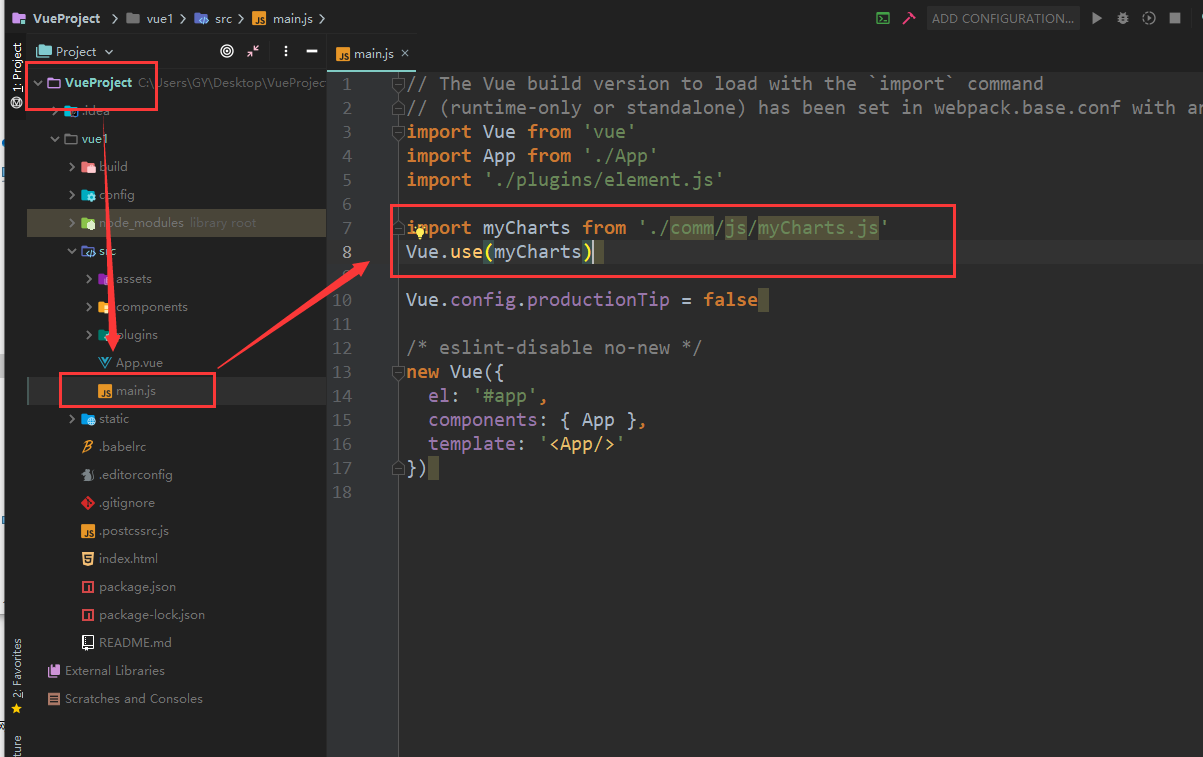Collapse the vue1 folder arrow
The height and width of the screenshot is (757, 1203).
pyautogui.click(x=56, y=139)
